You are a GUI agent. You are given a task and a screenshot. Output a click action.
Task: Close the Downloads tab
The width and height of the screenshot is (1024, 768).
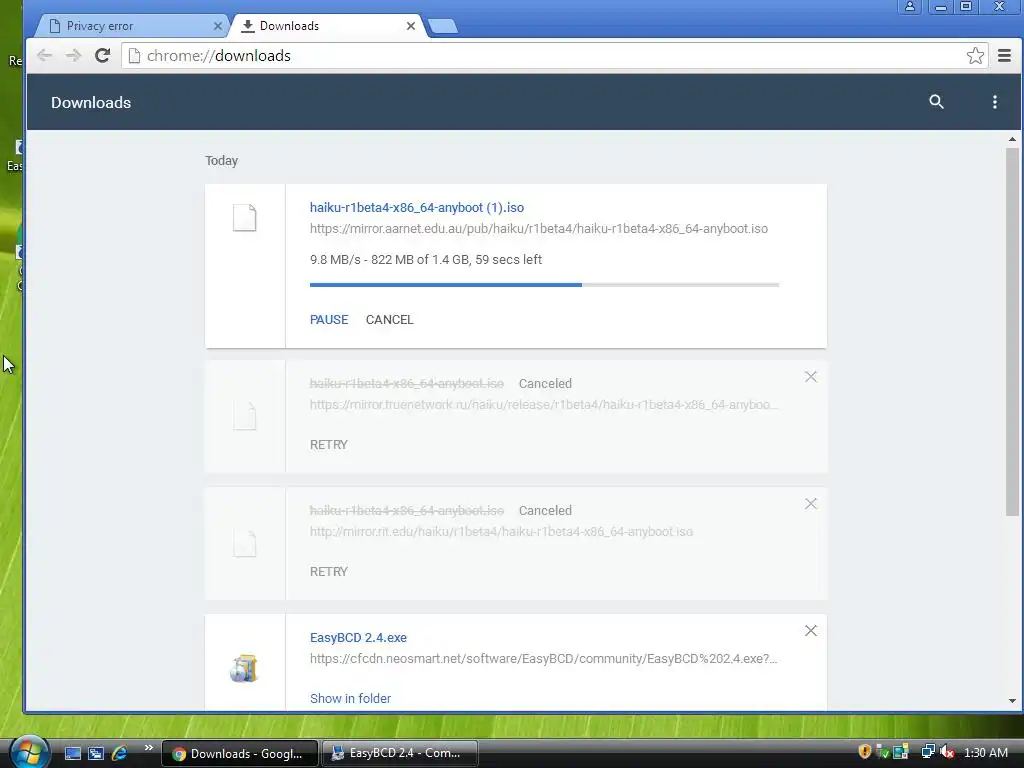(410, 26)
